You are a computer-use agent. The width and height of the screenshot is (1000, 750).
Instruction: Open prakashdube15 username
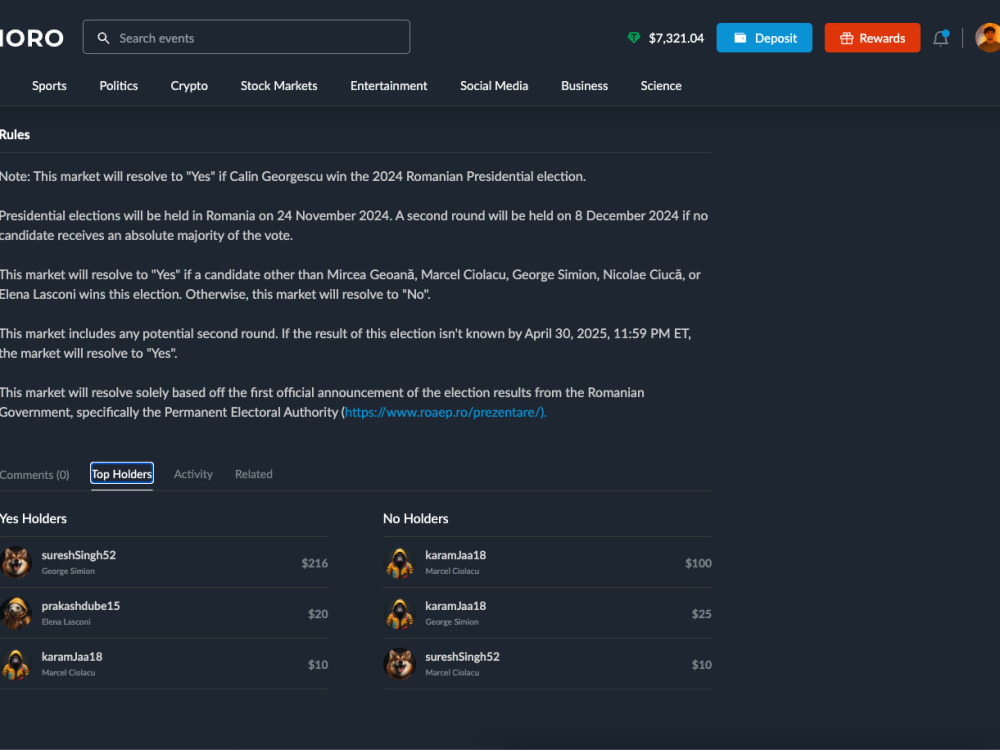pyautogui.click(x=80, y=606)
